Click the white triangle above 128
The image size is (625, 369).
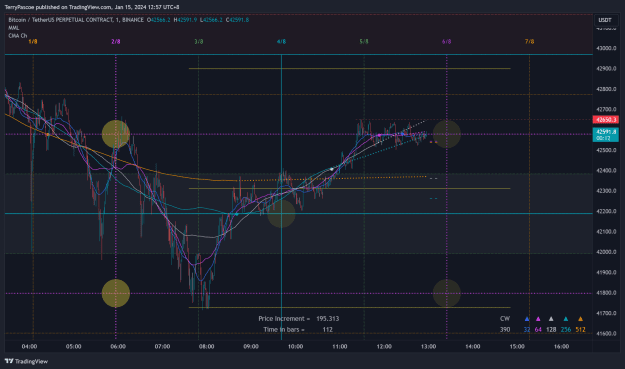pyautogui.click(x=551, y=319)
